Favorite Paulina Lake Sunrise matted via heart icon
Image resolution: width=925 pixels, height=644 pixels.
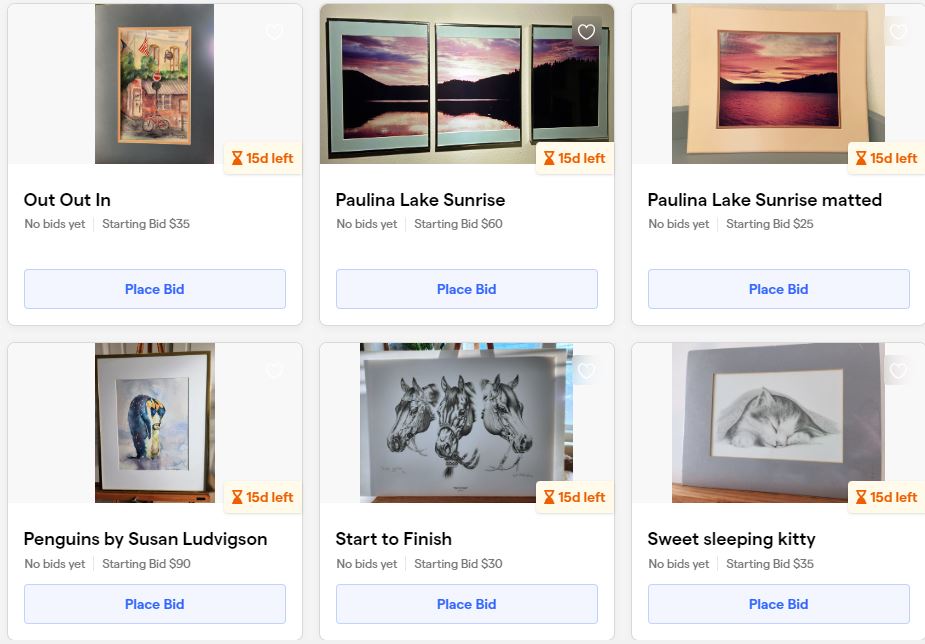898,32
